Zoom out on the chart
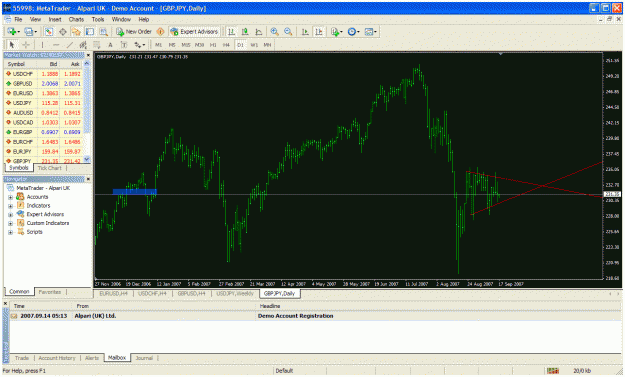Viewport: 625px width, 377px height. click(x=288, y=31)
